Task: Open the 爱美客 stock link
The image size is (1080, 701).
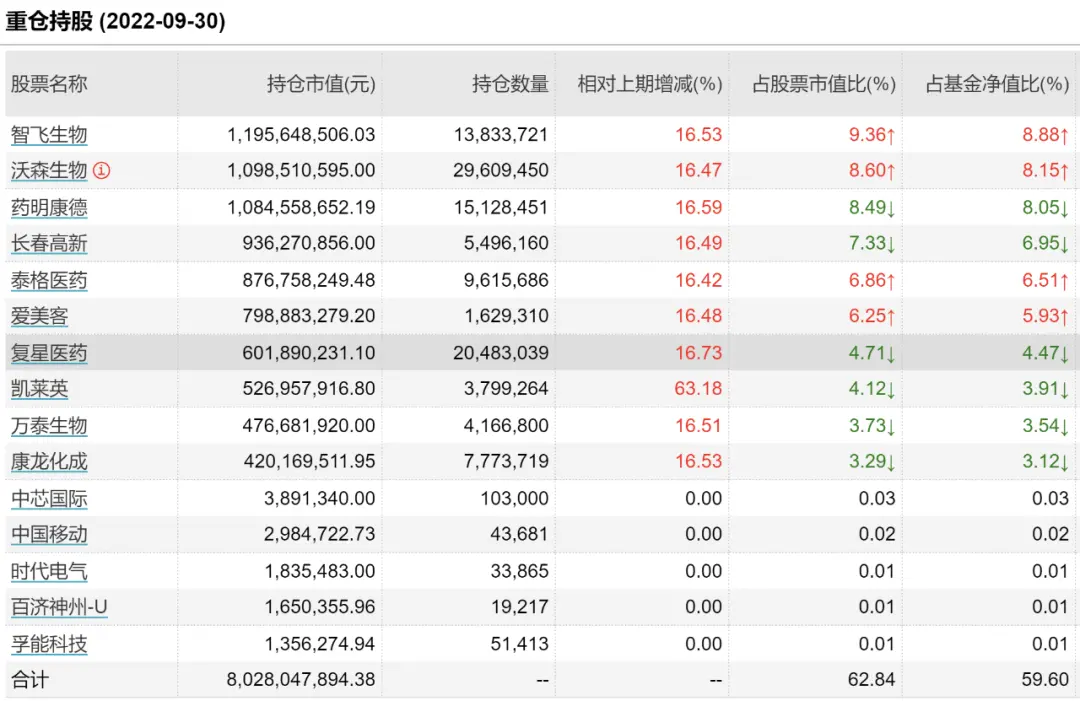Action: click(x=39, y=316)
